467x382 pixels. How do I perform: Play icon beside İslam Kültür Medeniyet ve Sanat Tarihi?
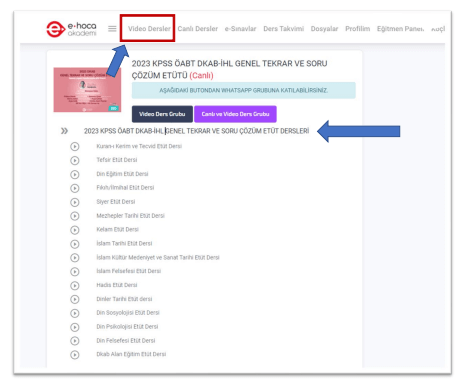tap(75, 258)
